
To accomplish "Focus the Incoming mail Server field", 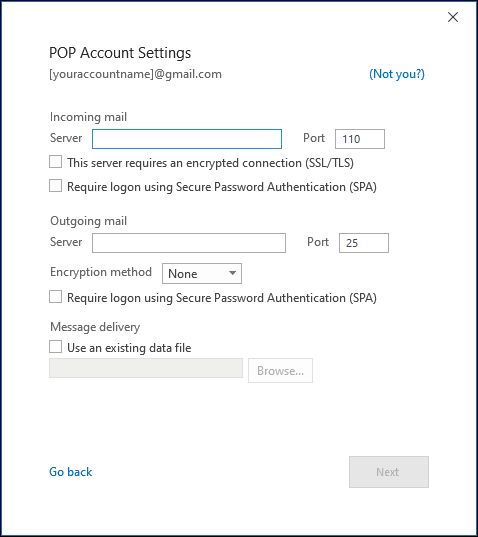I will click(187, 139).
